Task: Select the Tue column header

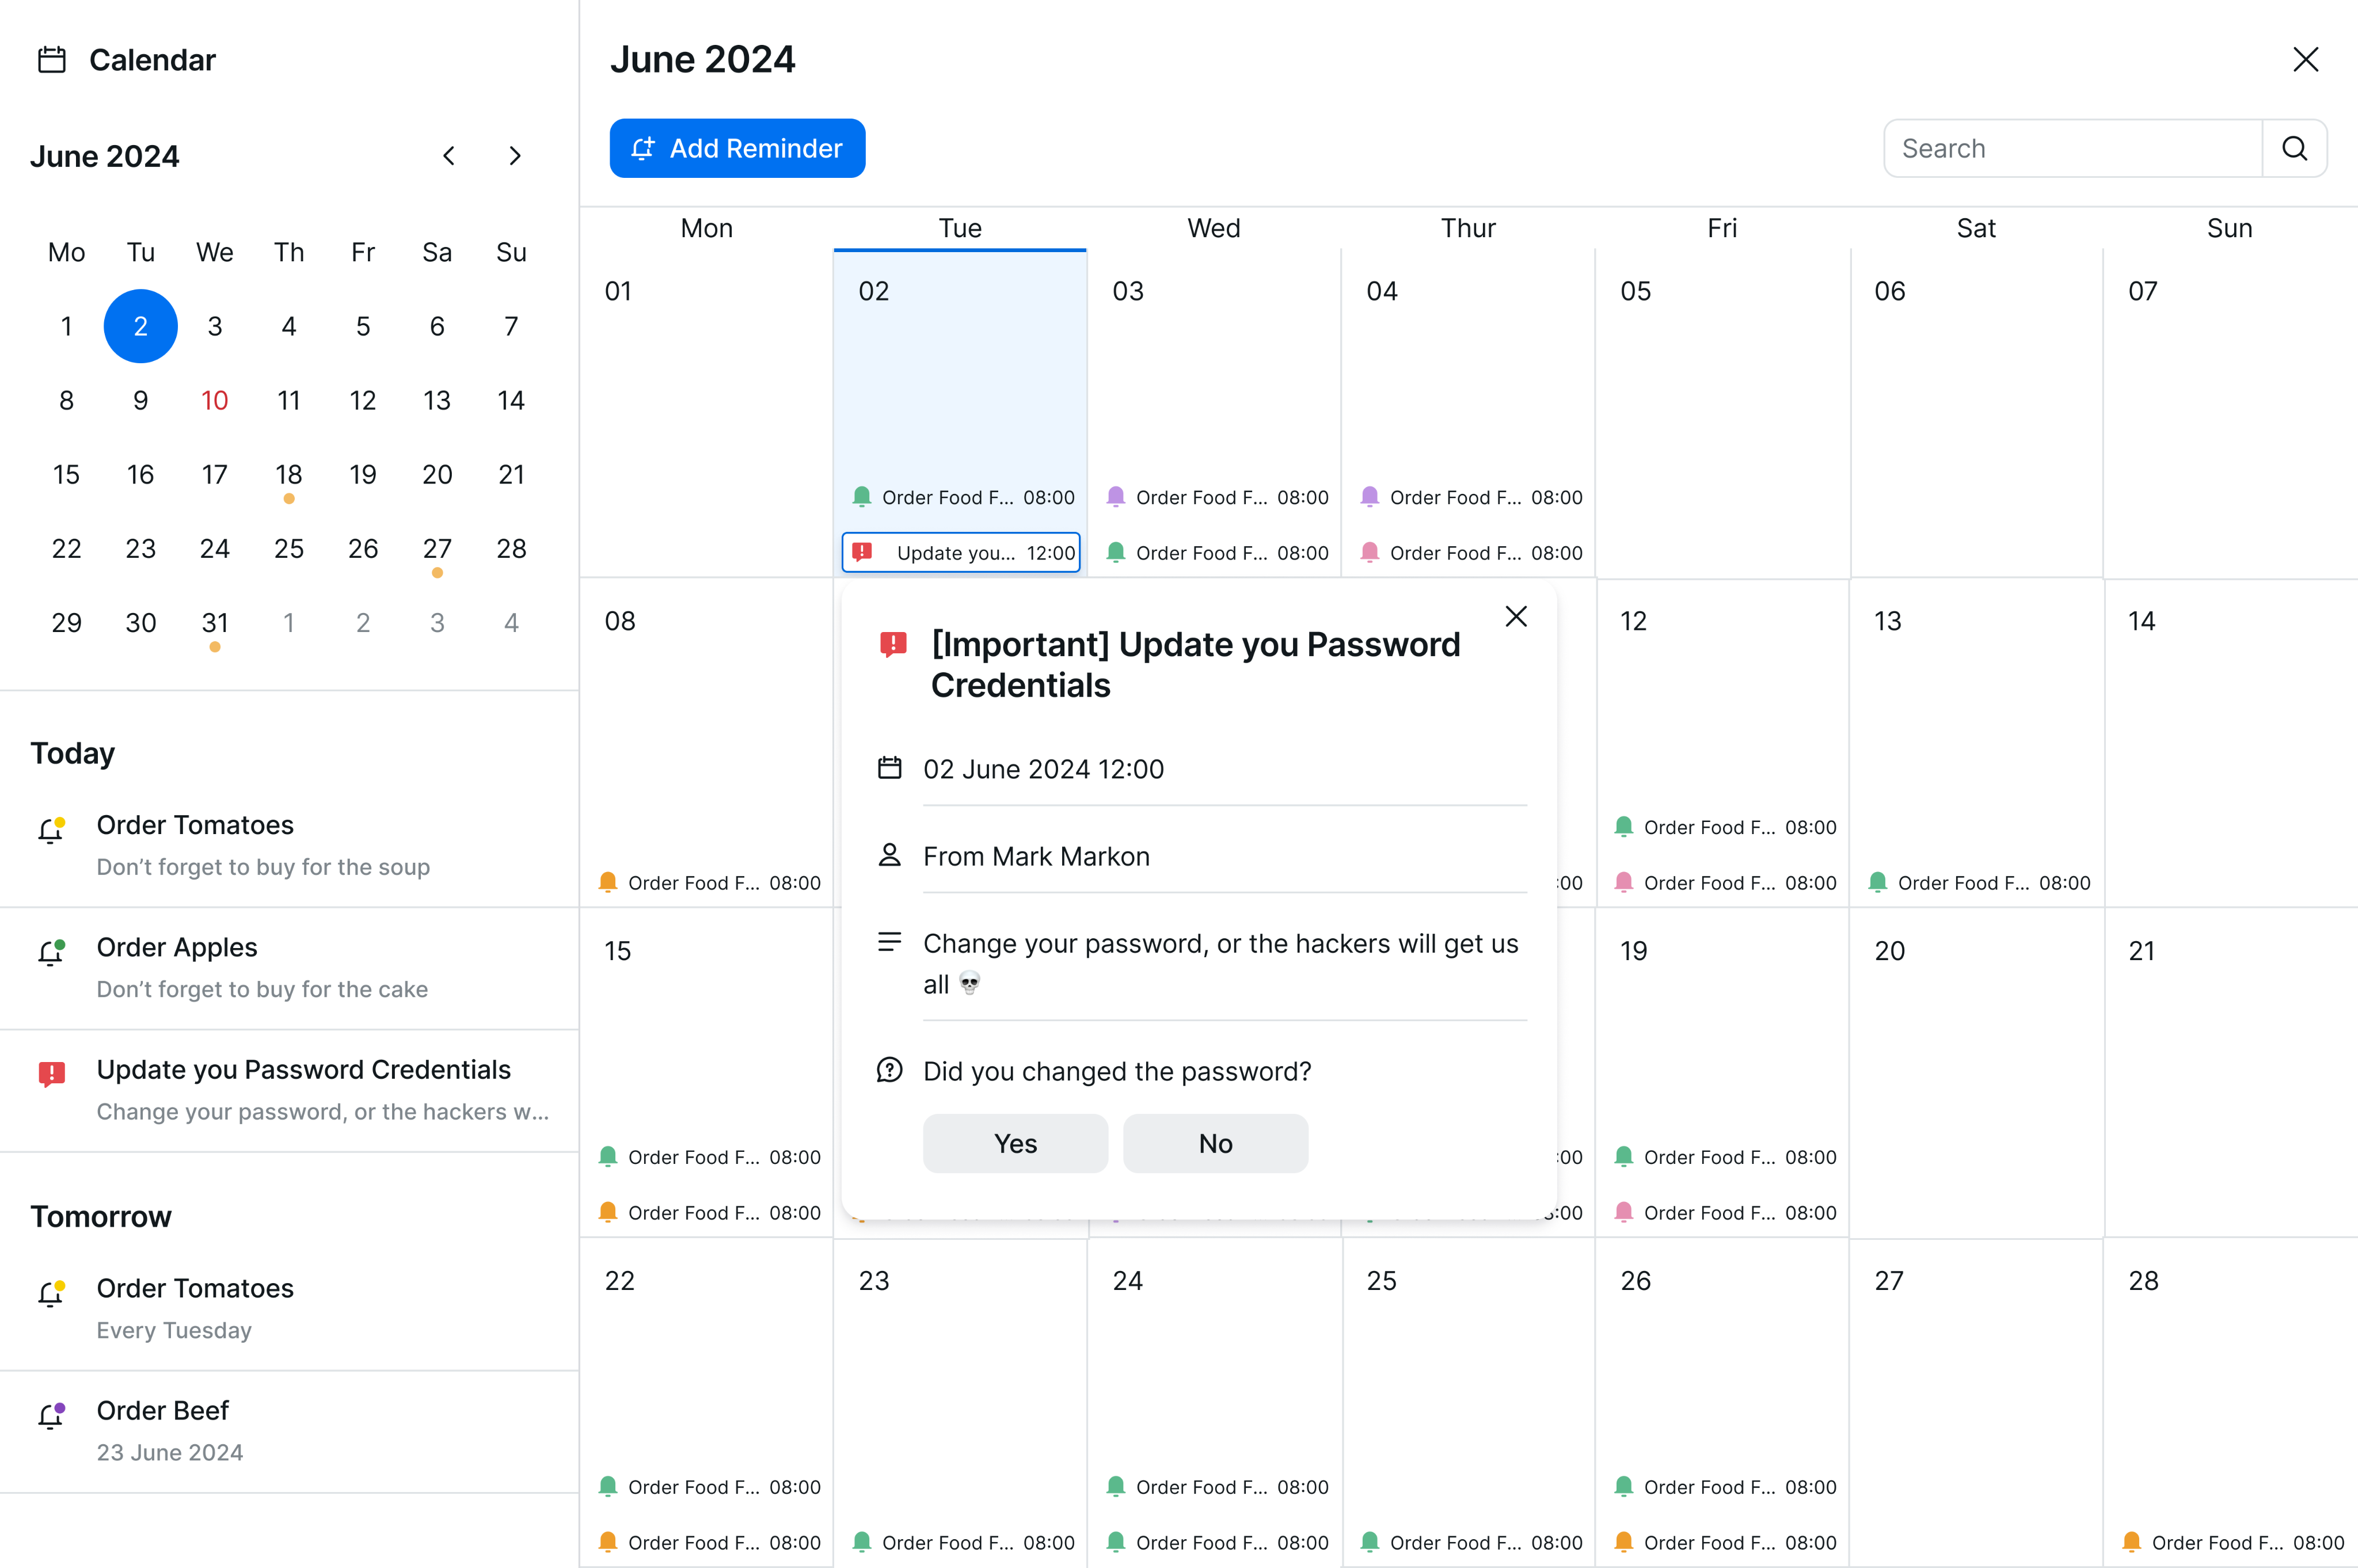Action: point(959,228)
